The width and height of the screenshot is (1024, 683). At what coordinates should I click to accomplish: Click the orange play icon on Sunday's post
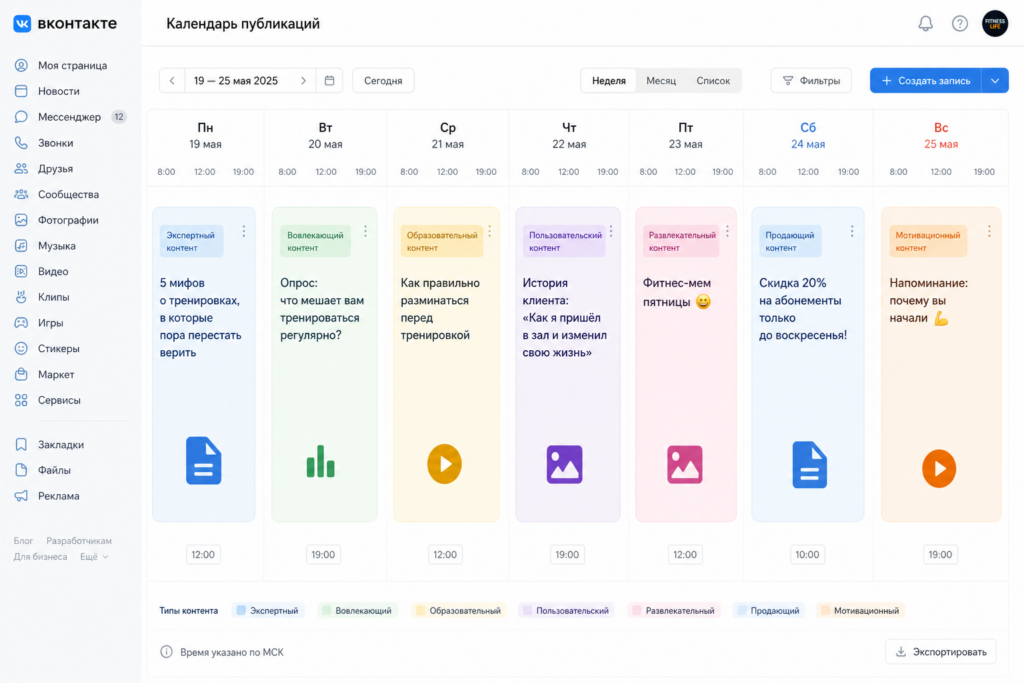tap(939, 468)
